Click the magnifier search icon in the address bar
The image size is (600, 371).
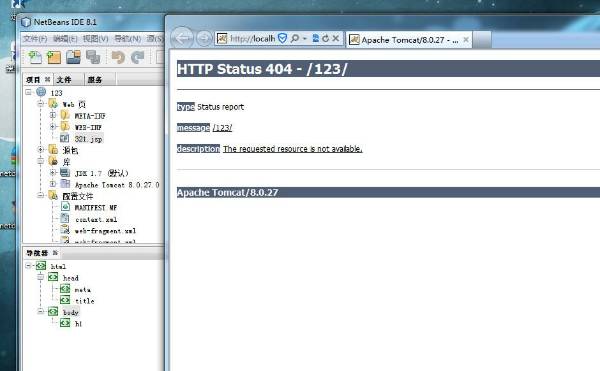[x=294, y=38]
